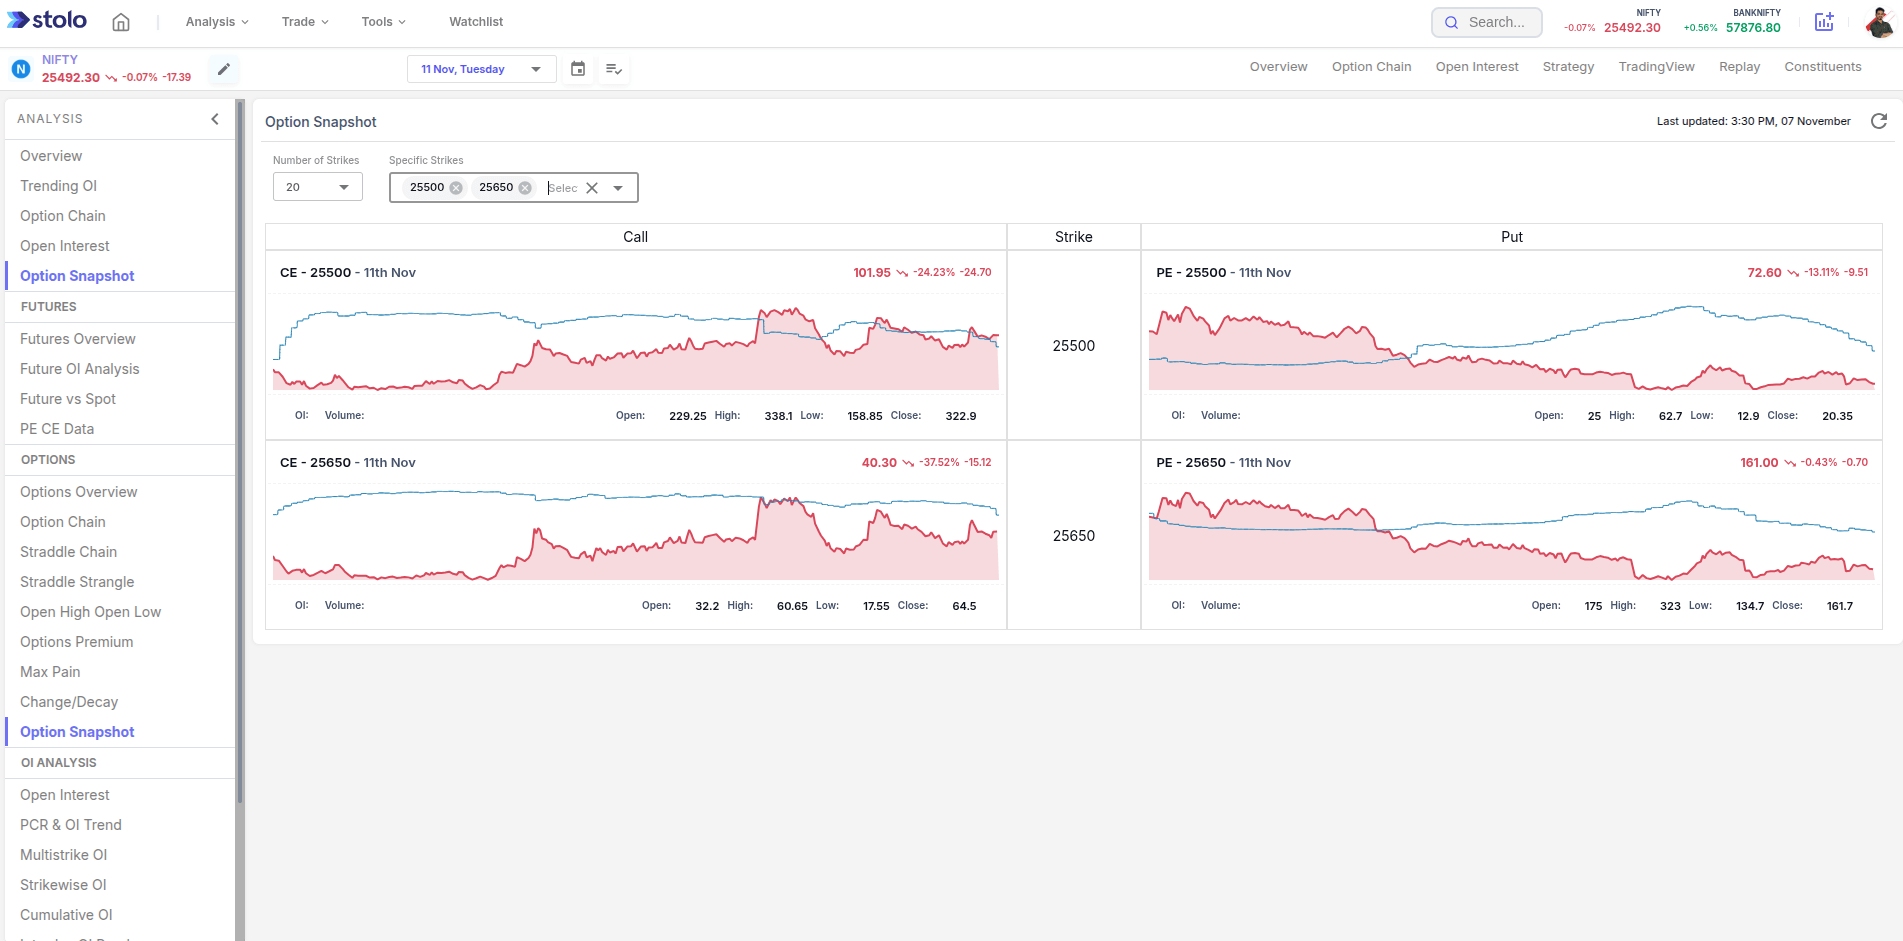This screenshot has height=941, width=1903.
Task: Open the TradingView tab
Action: [1656, 66]
